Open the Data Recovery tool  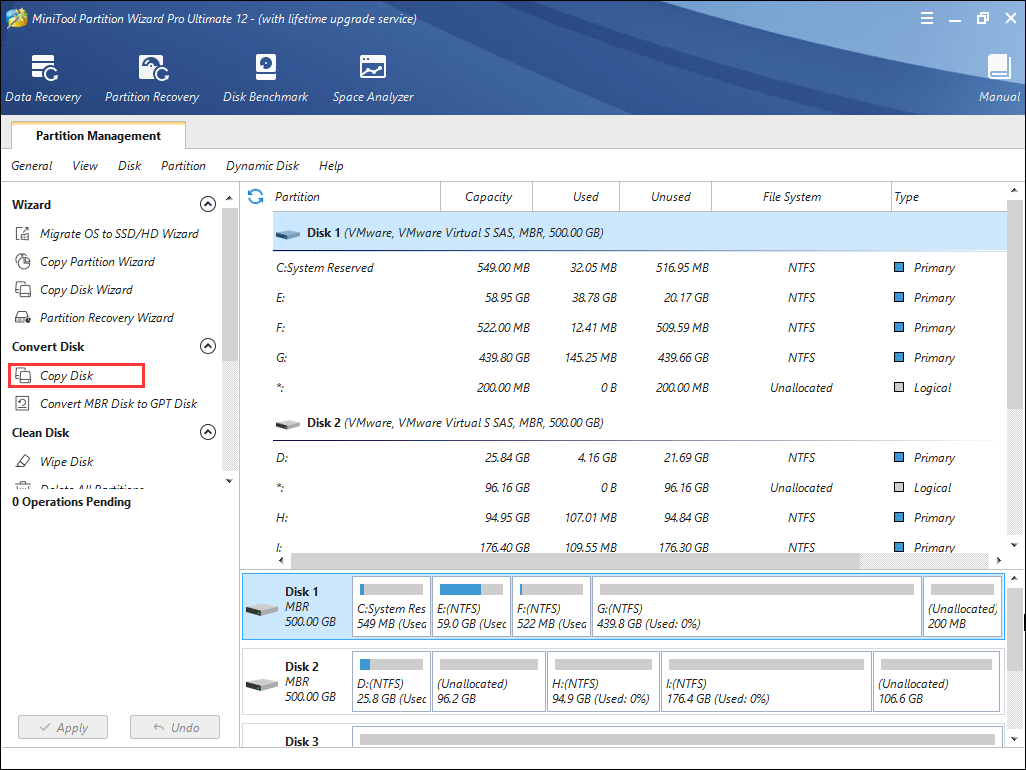[43, 79]
